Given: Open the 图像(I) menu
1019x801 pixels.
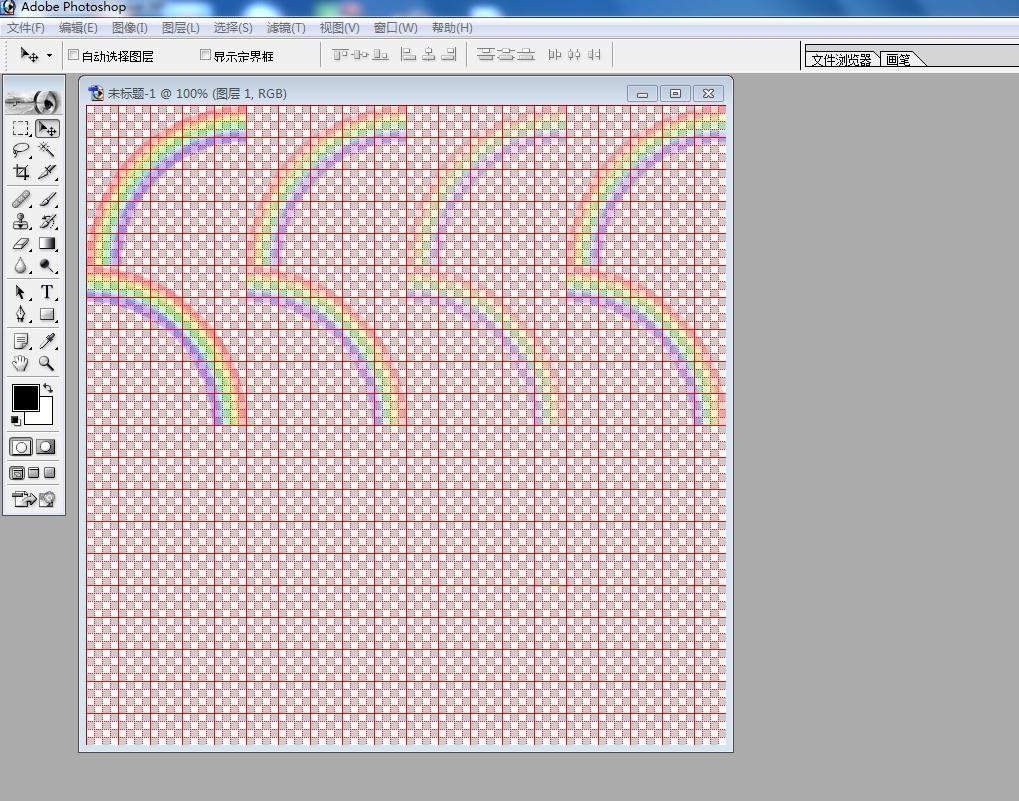Looking at the screenshot, I should point(129,28).
